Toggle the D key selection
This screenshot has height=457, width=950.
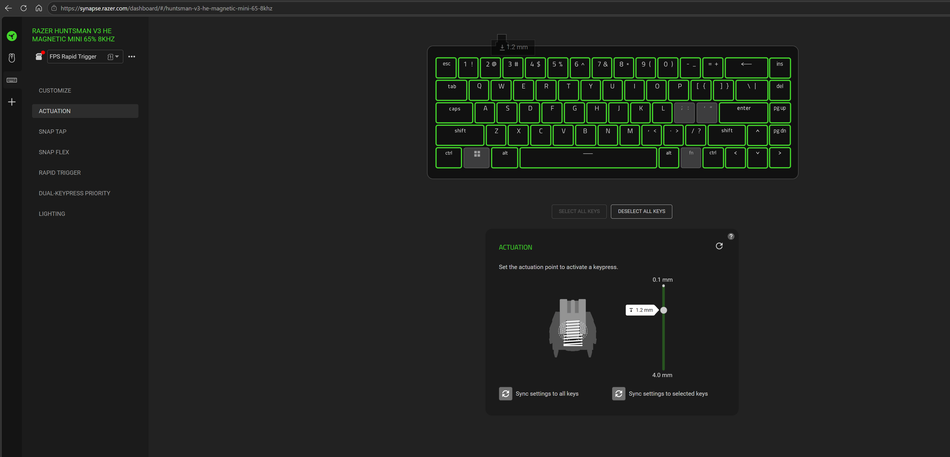(530, 113)
